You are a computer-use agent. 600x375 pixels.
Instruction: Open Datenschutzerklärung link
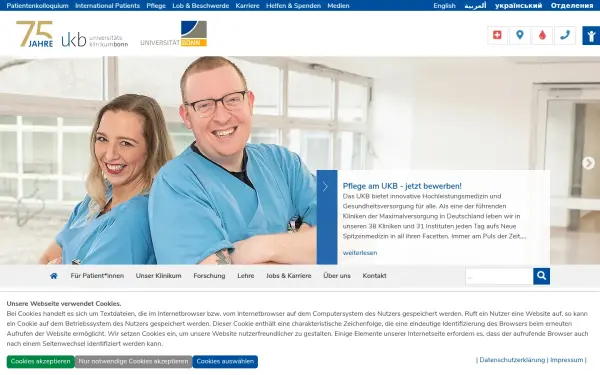(x=512, y=360)
